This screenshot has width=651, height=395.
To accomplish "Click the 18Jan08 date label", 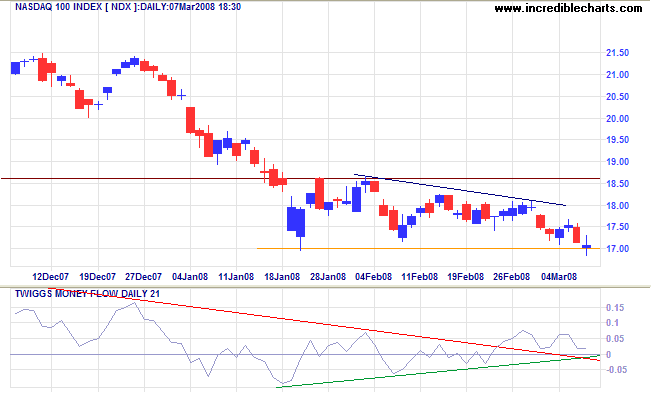I will pos(282,277).
